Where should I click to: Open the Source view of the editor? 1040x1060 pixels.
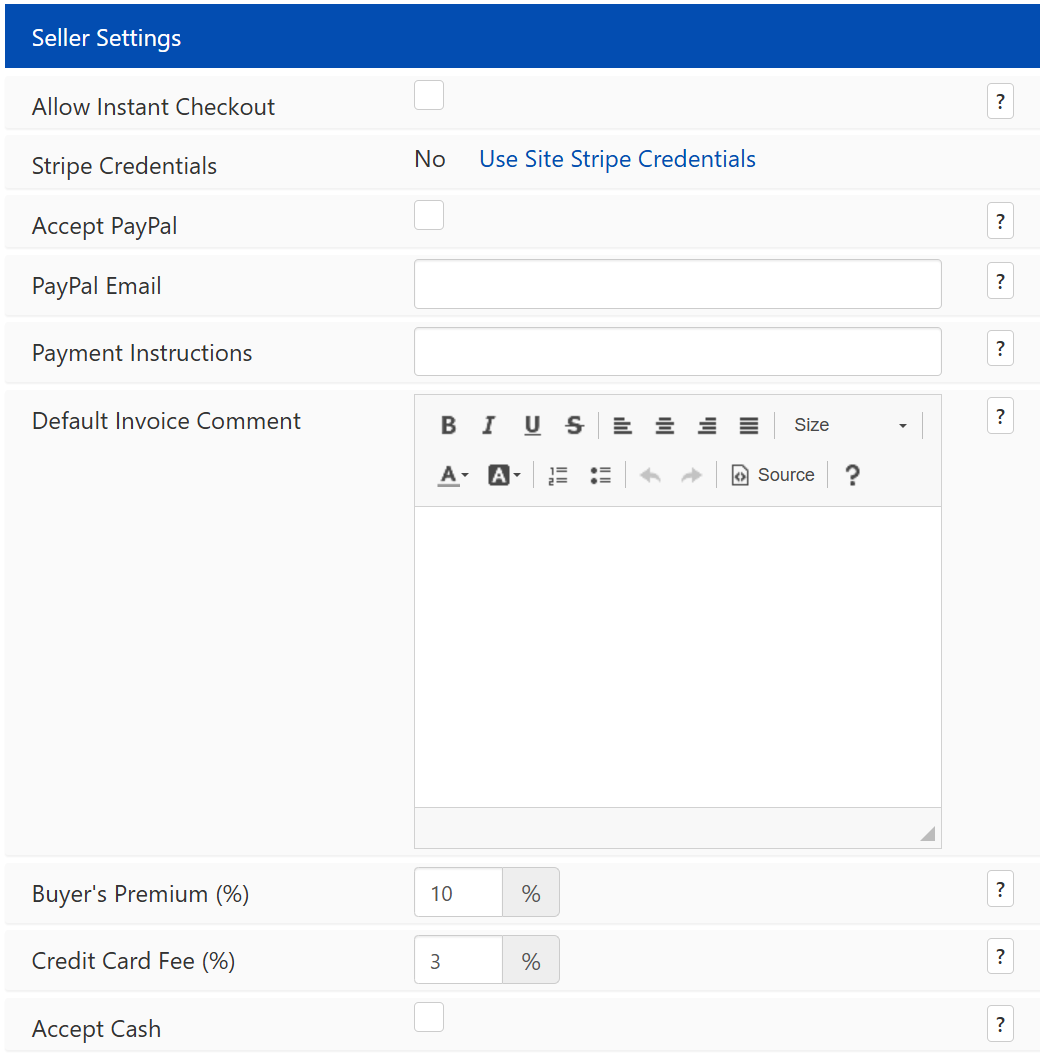tap(772, 474)
